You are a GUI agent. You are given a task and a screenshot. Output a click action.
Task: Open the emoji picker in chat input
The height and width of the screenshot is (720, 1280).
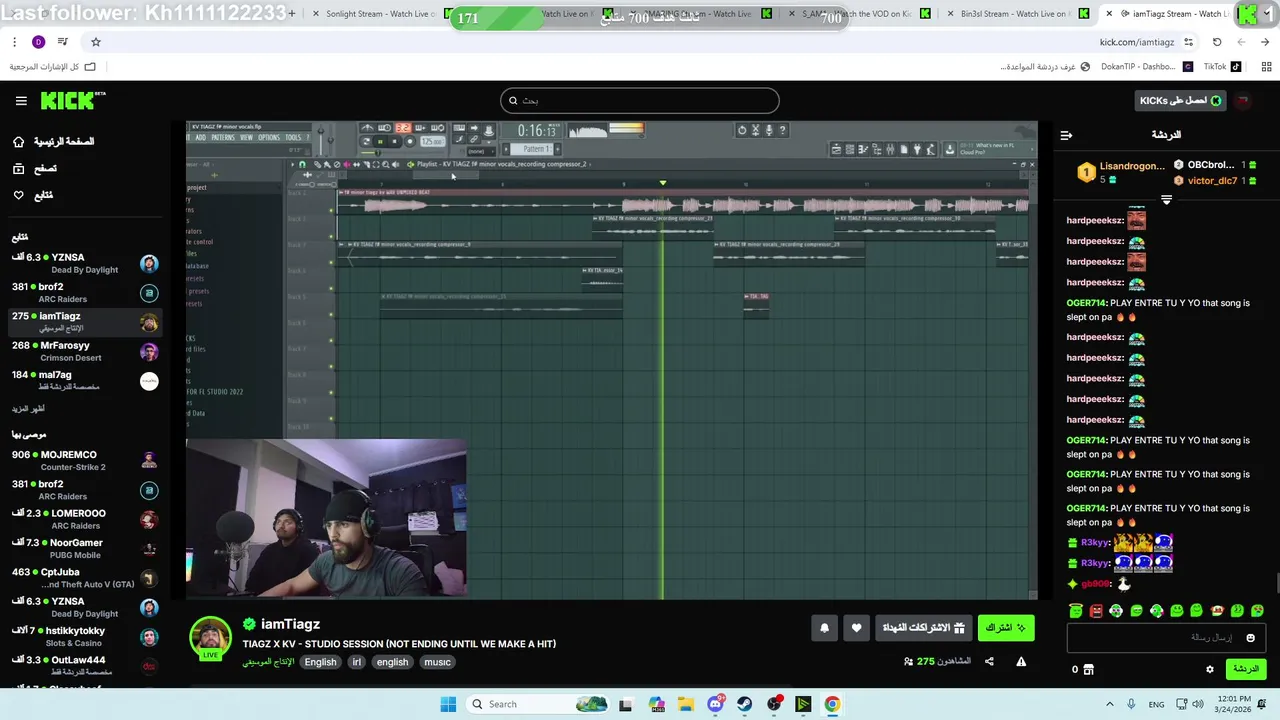[x=1250, y=638]
